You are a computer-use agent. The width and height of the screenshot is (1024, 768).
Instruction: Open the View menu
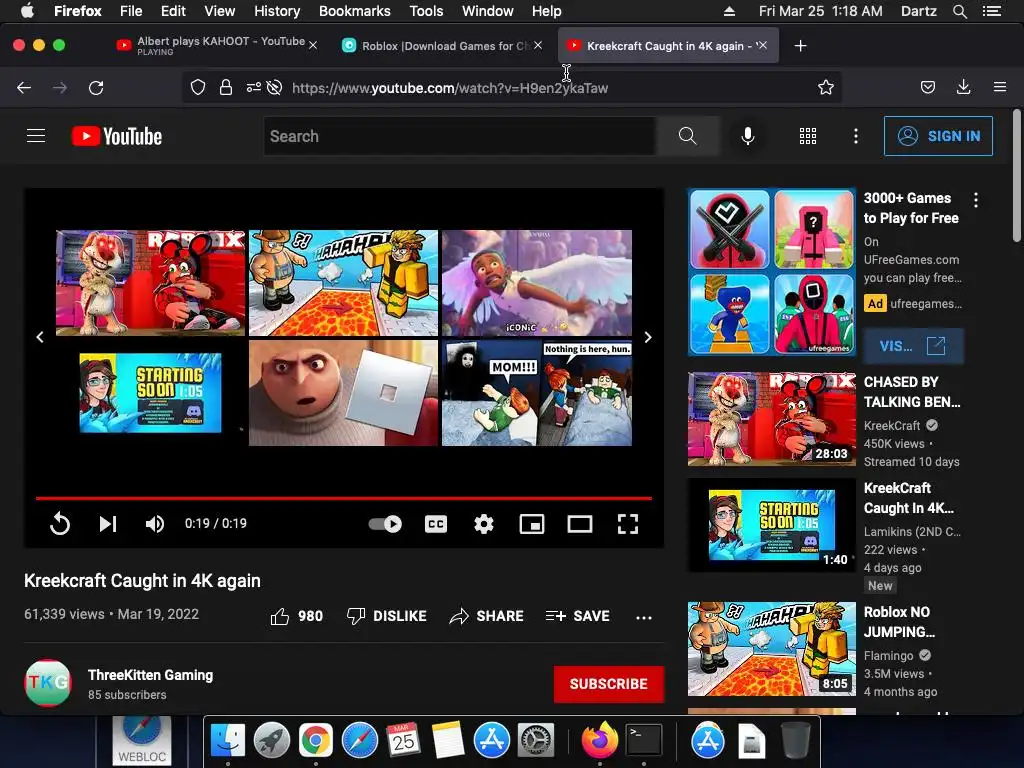(x=219, y=11)
